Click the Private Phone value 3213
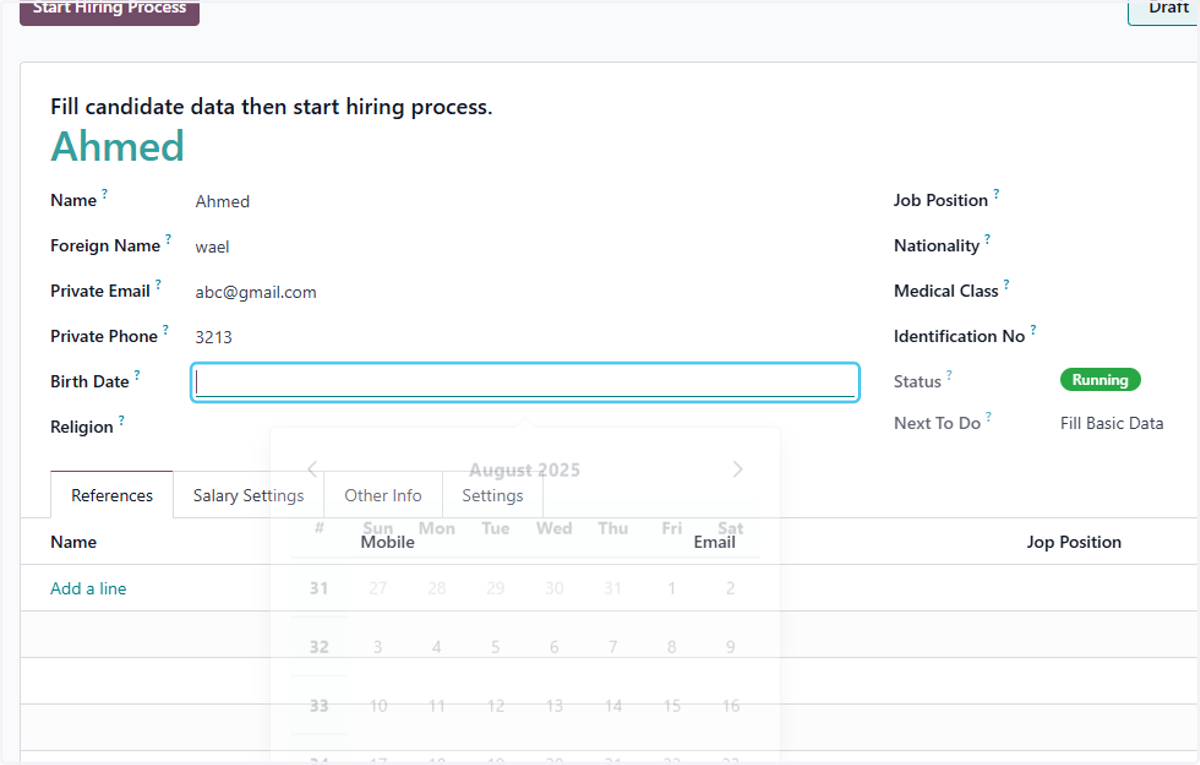 213,337
